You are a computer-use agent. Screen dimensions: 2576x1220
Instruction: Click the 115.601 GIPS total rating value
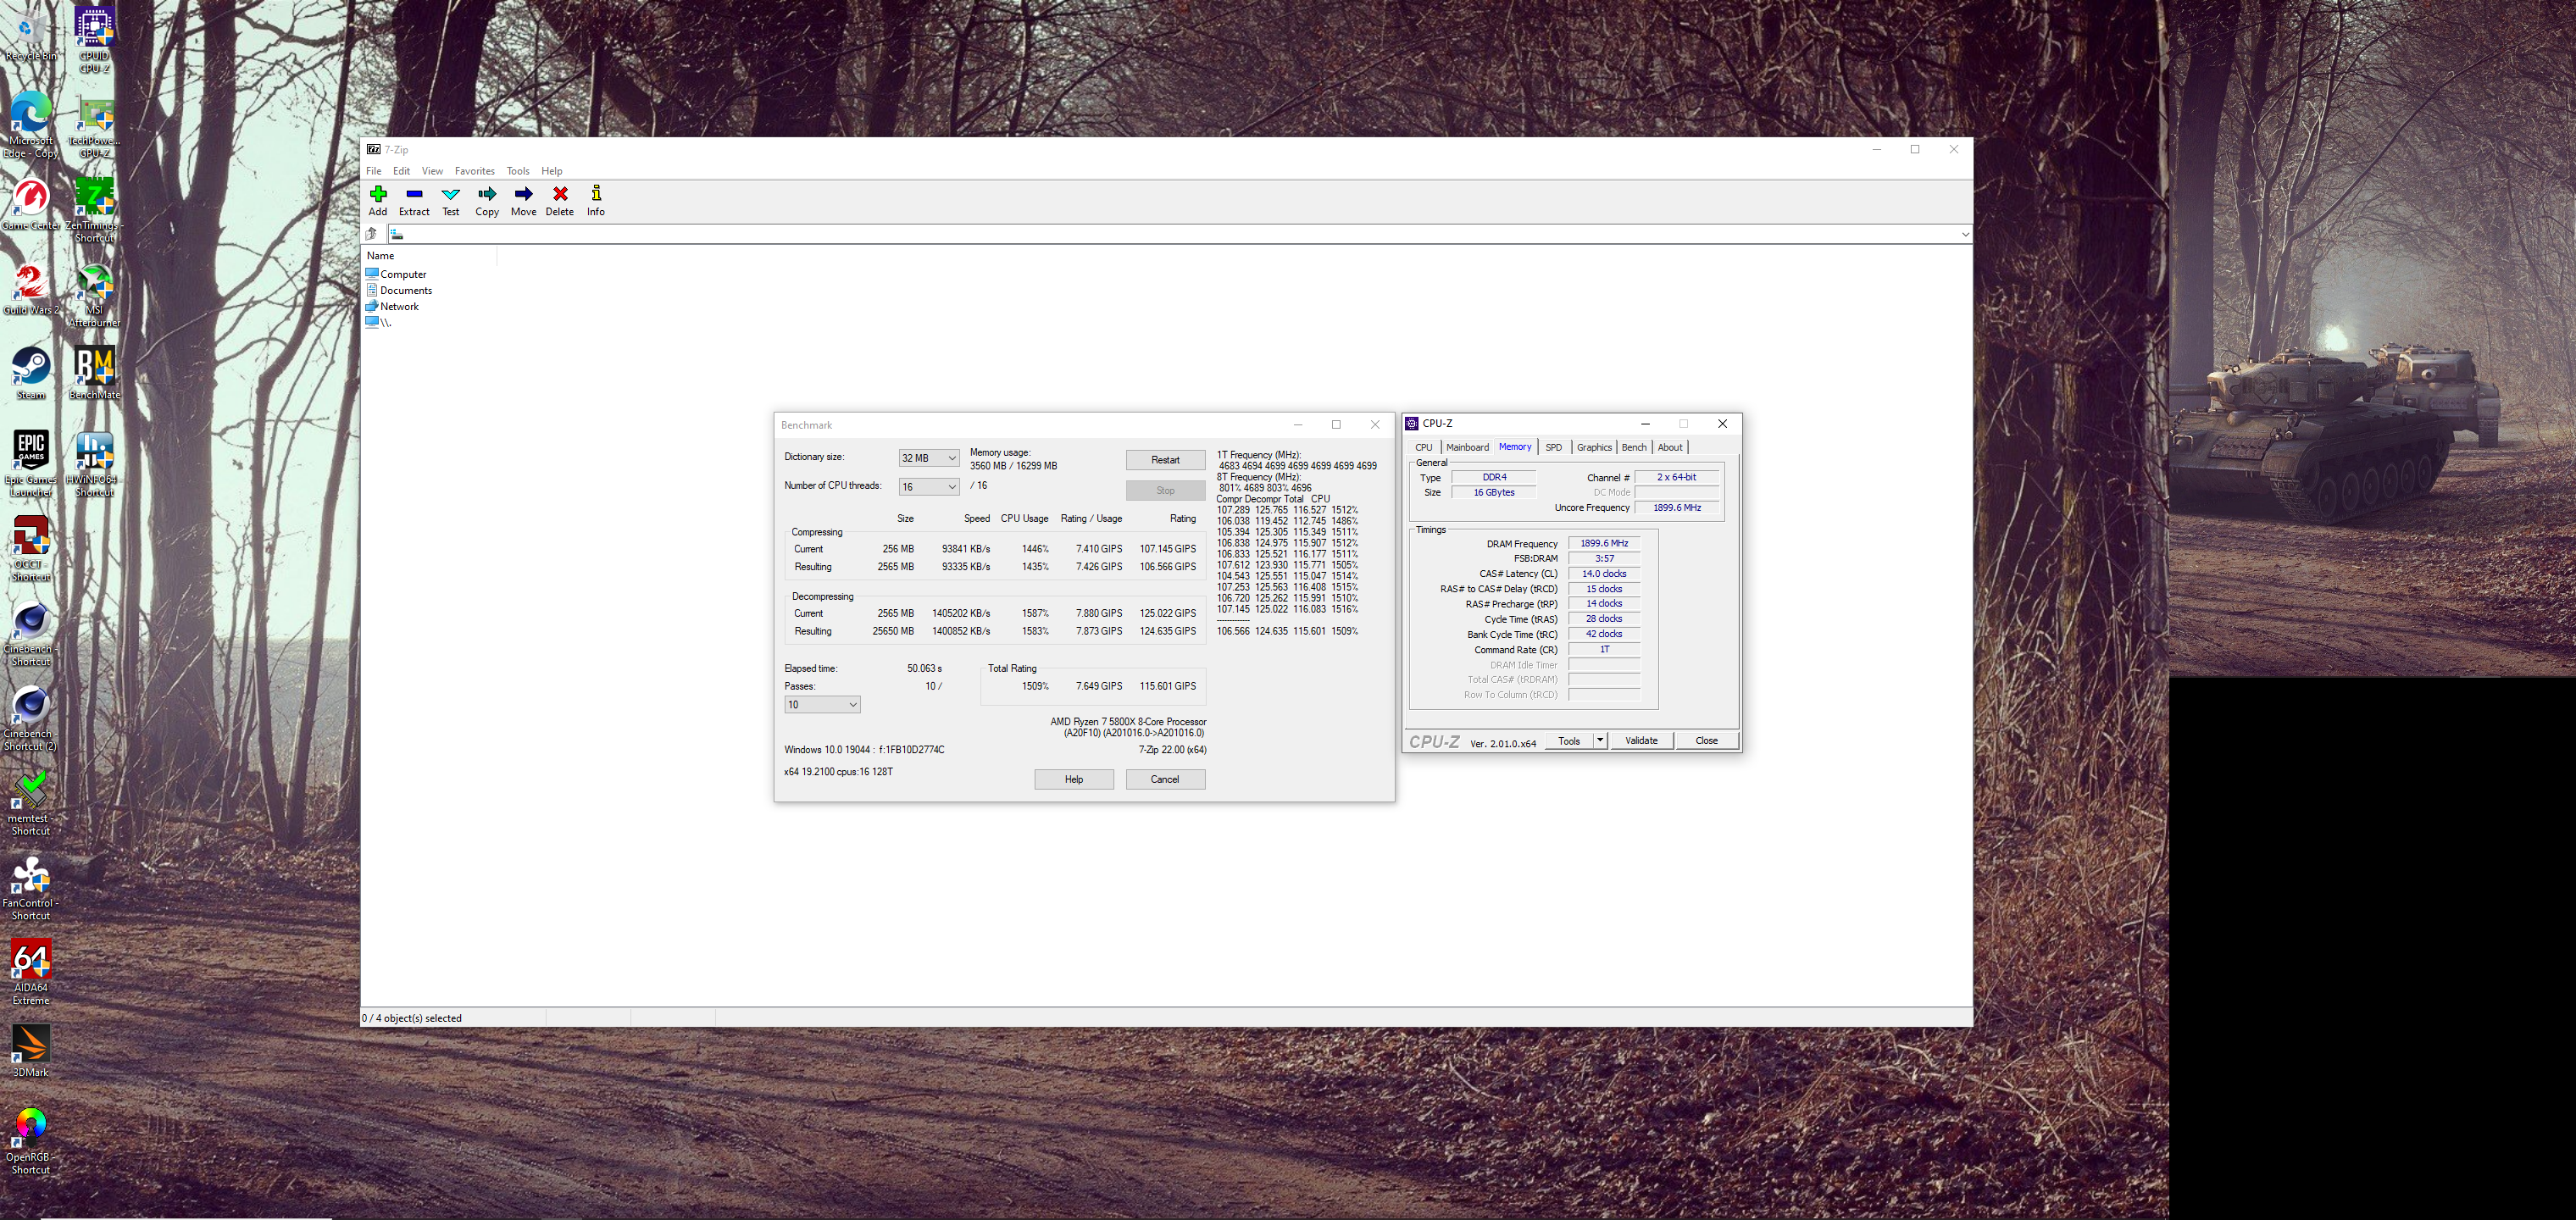(x=1168, y=686)
